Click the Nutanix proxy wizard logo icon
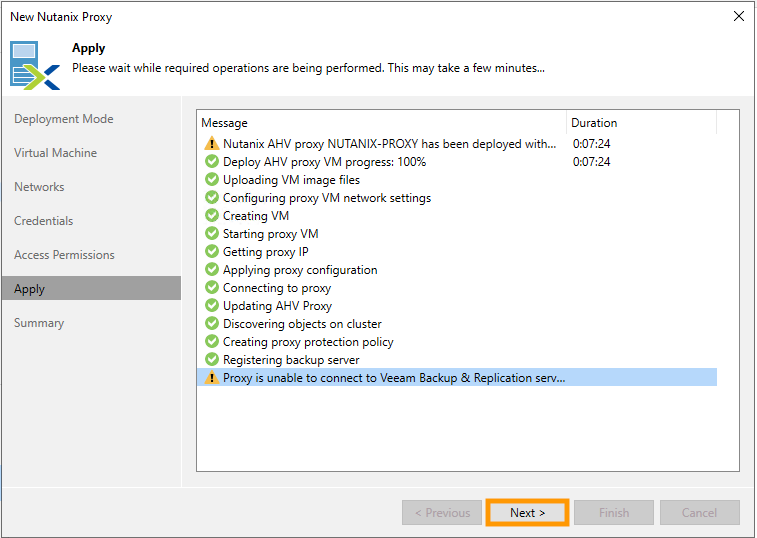Viewport: 757px width, 538px height. [35, 65]
